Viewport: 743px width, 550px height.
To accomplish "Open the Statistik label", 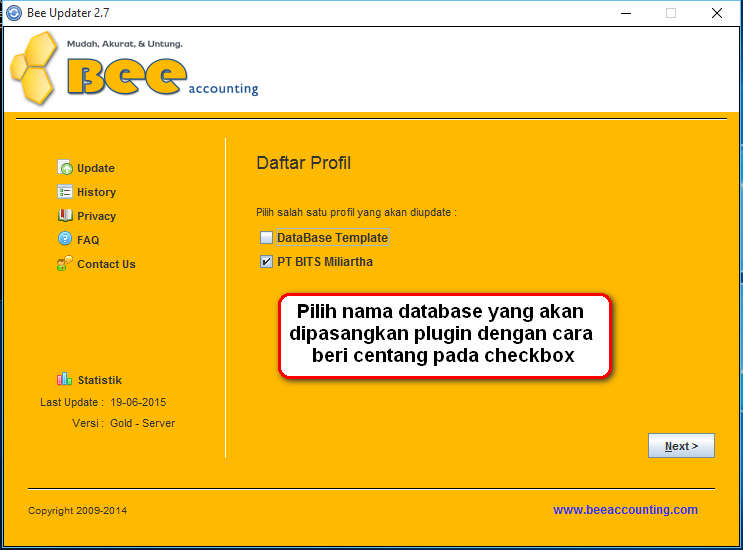I will pos(100,380).
